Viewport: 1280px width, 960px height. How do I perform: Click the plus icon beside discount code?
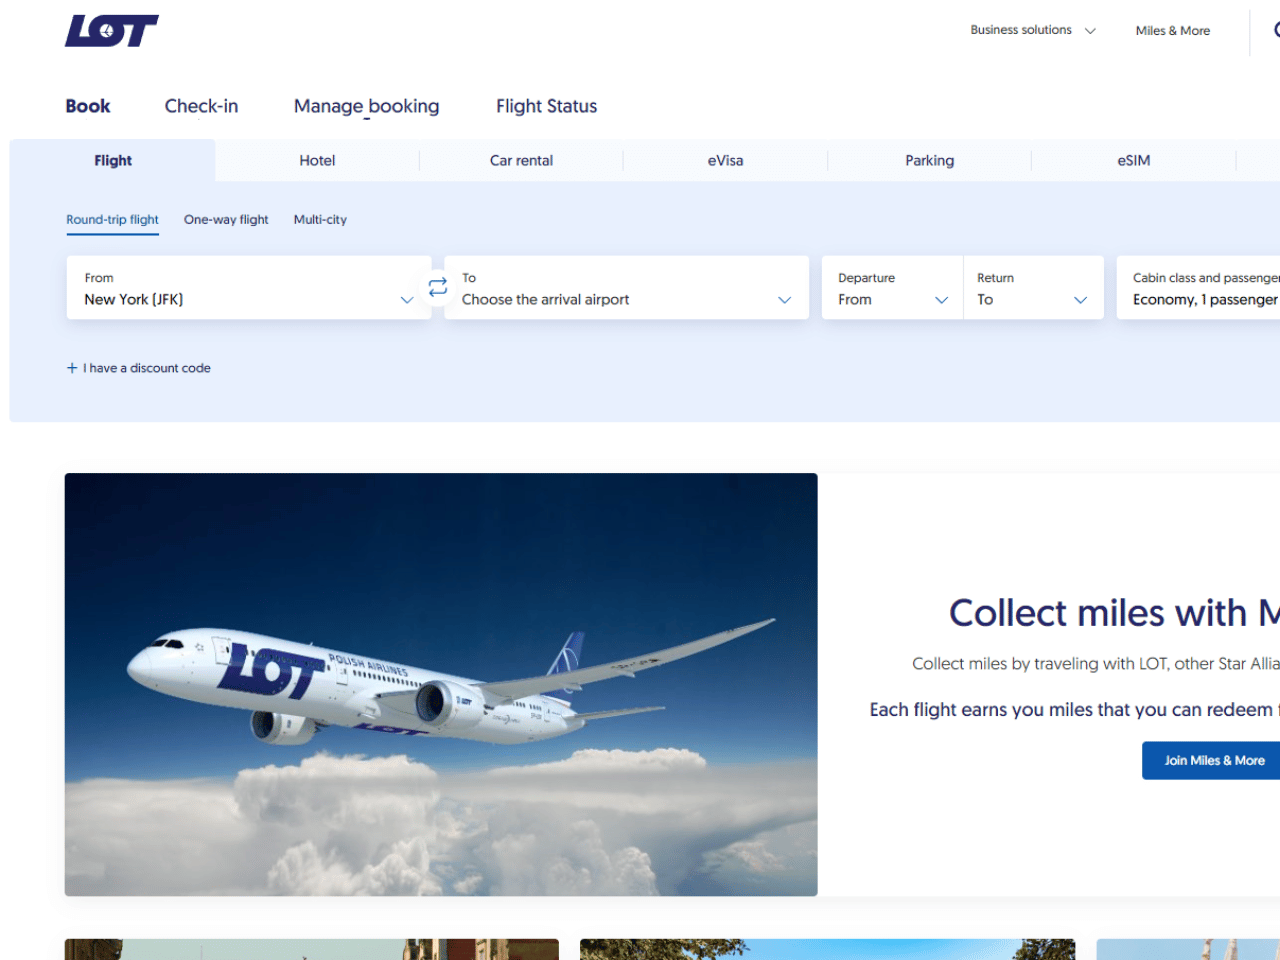click(x=72, y=368)
